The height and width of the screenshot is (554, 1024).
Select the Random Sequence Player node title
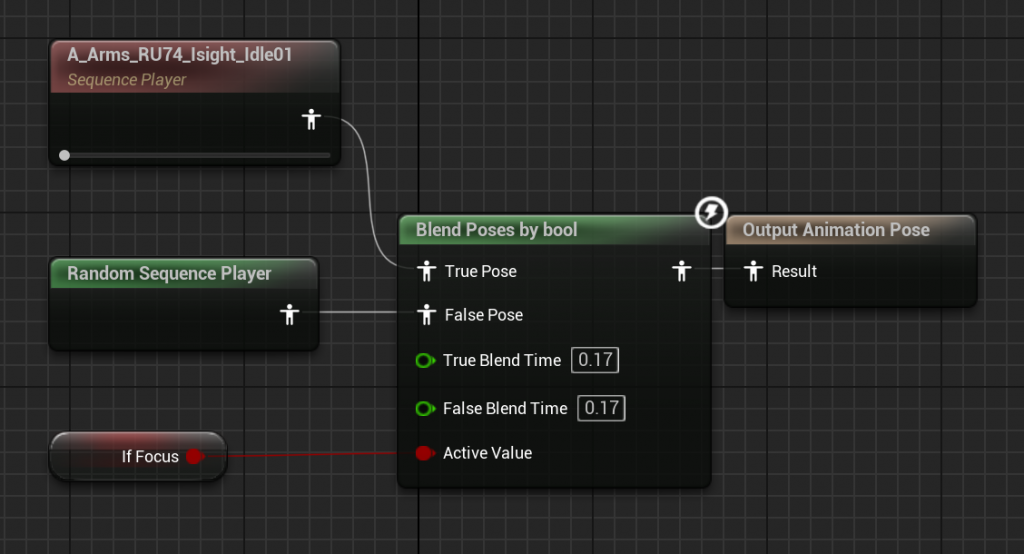(x=169, y=273)
